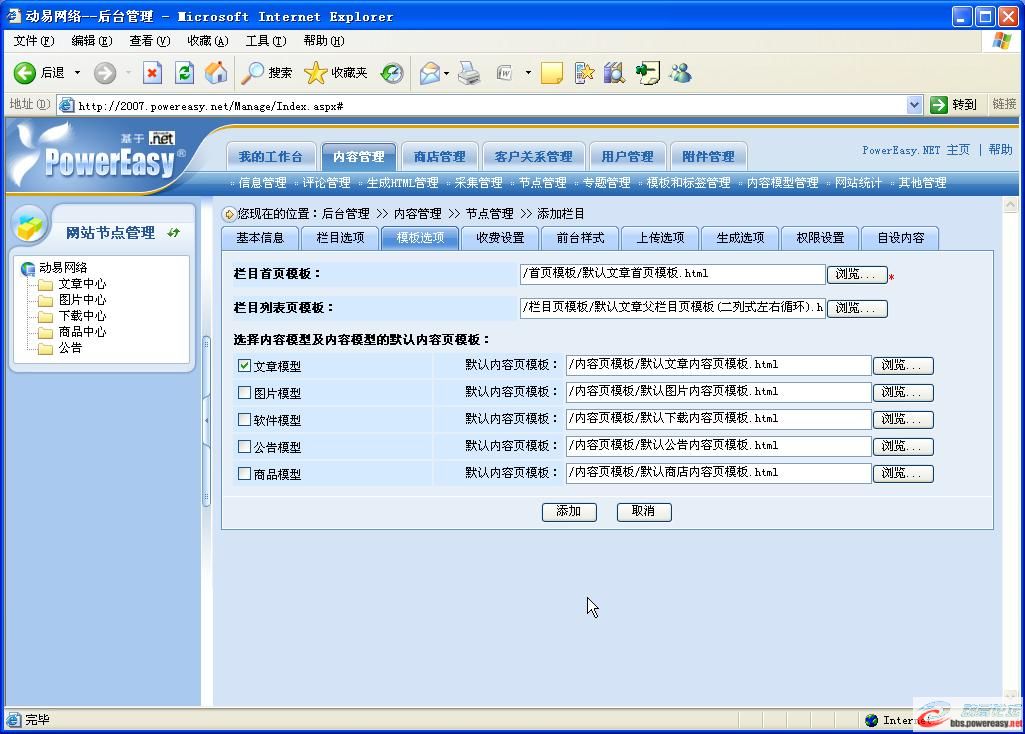
Task: Click the search (搜索) icon in the IE toolbar
Action: pyautogui.click(x=252, y=72)
